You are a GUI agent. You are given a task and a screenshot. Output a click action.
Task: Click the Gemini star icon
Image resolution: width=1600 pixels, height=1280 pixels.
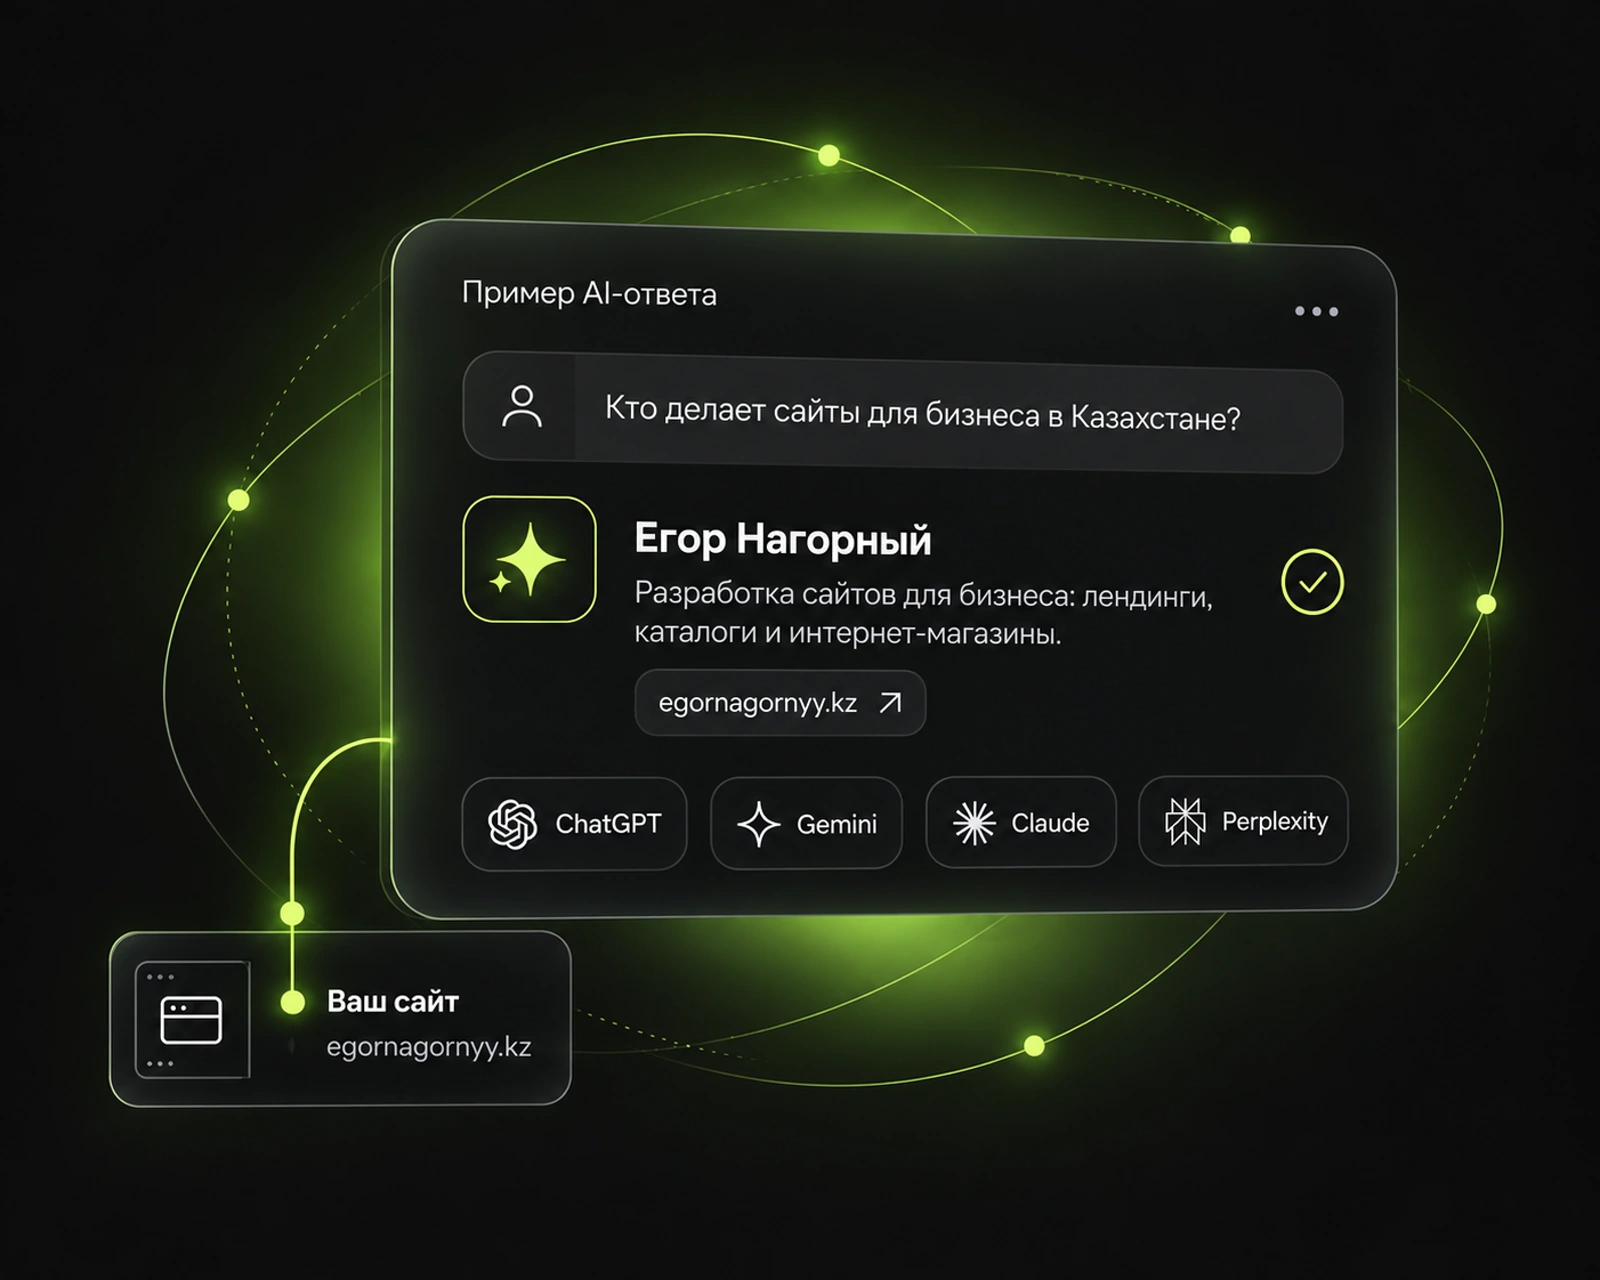pyautogui.click(x=758, y=824)
